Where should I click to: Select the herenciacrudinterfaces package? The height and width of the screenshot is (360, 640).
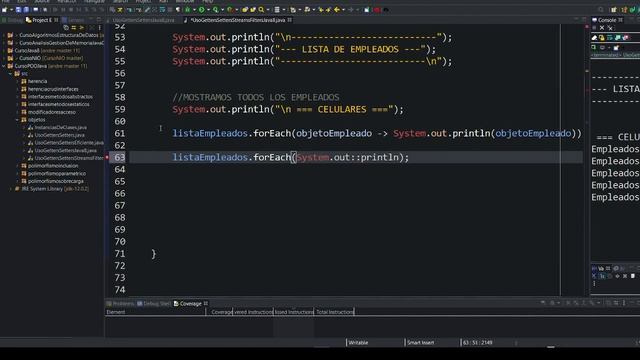[53, 89]
